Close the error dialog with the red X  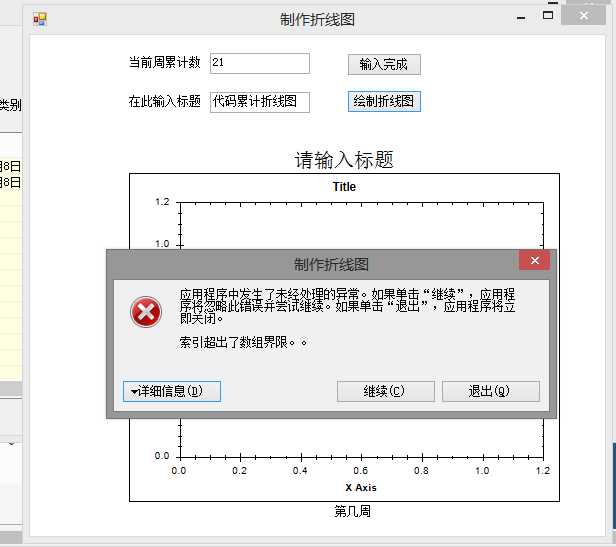(x=534, y=260)
